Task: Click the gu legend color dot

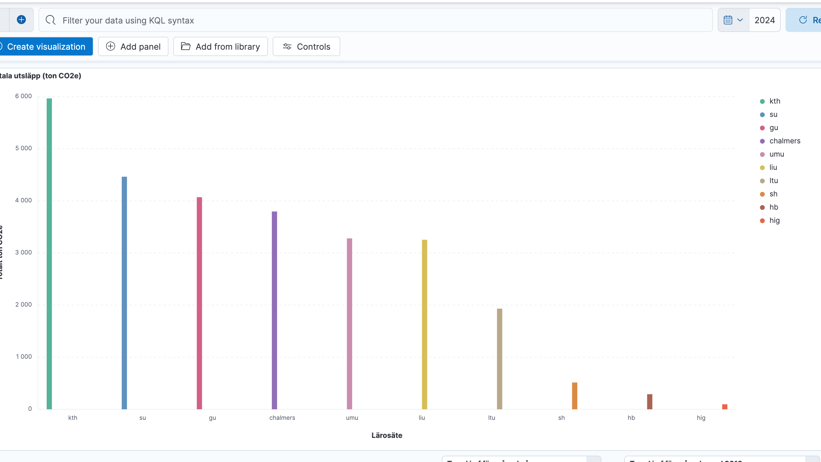Action: point(762,128)
